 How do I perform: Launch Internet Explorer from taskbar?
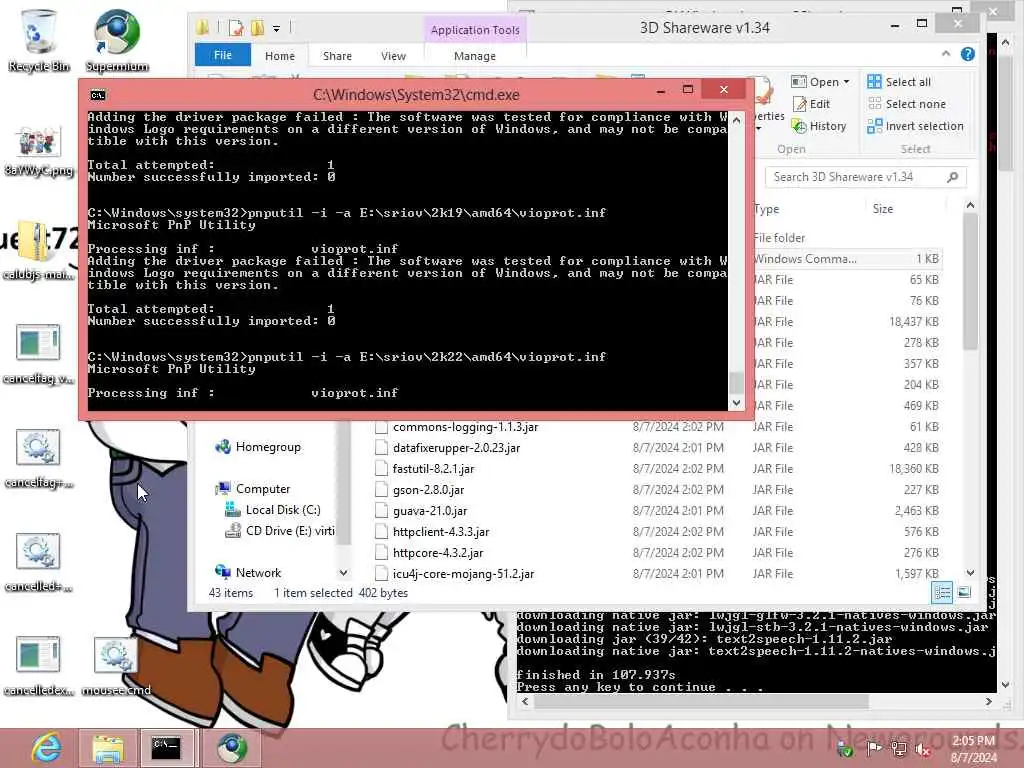coord(47,748)
